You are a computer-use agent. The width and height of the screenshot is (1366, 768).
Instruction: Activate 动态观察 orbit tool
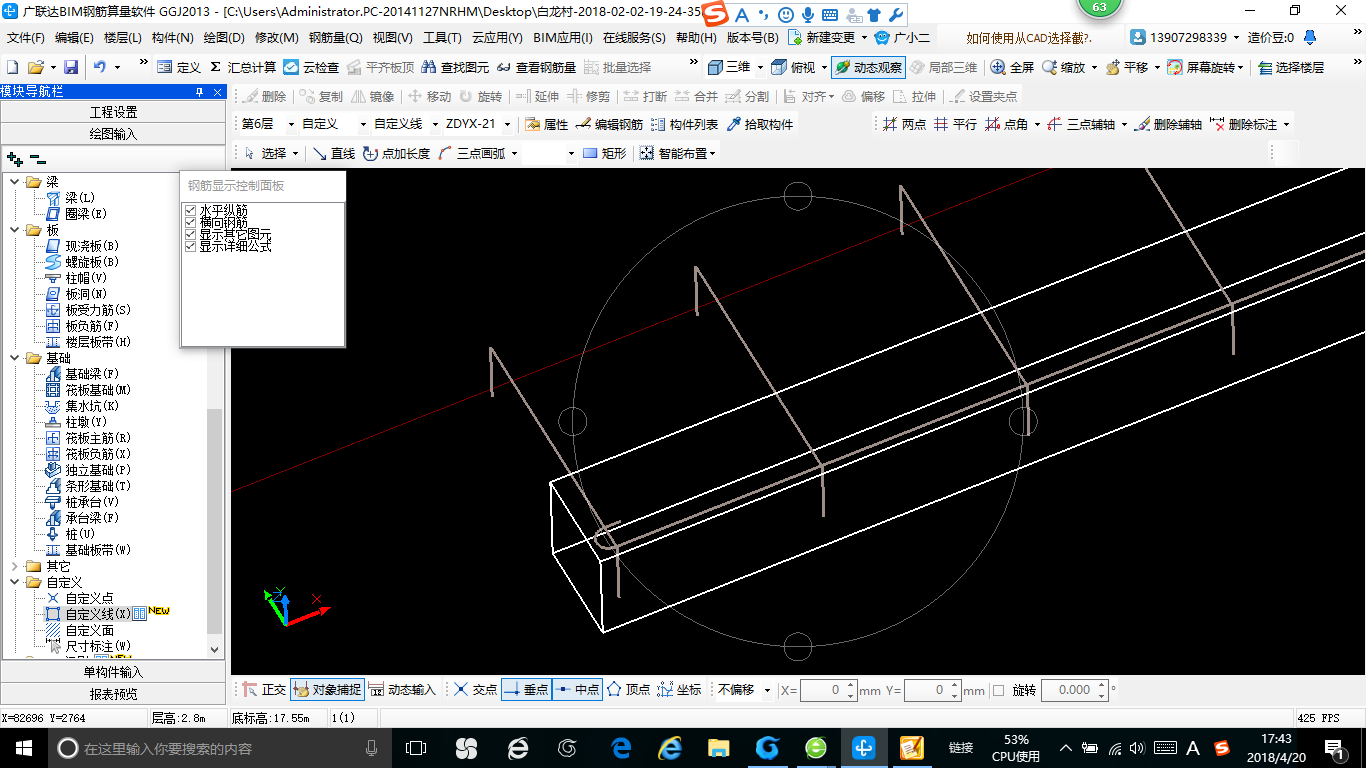[x=868, y=67]
